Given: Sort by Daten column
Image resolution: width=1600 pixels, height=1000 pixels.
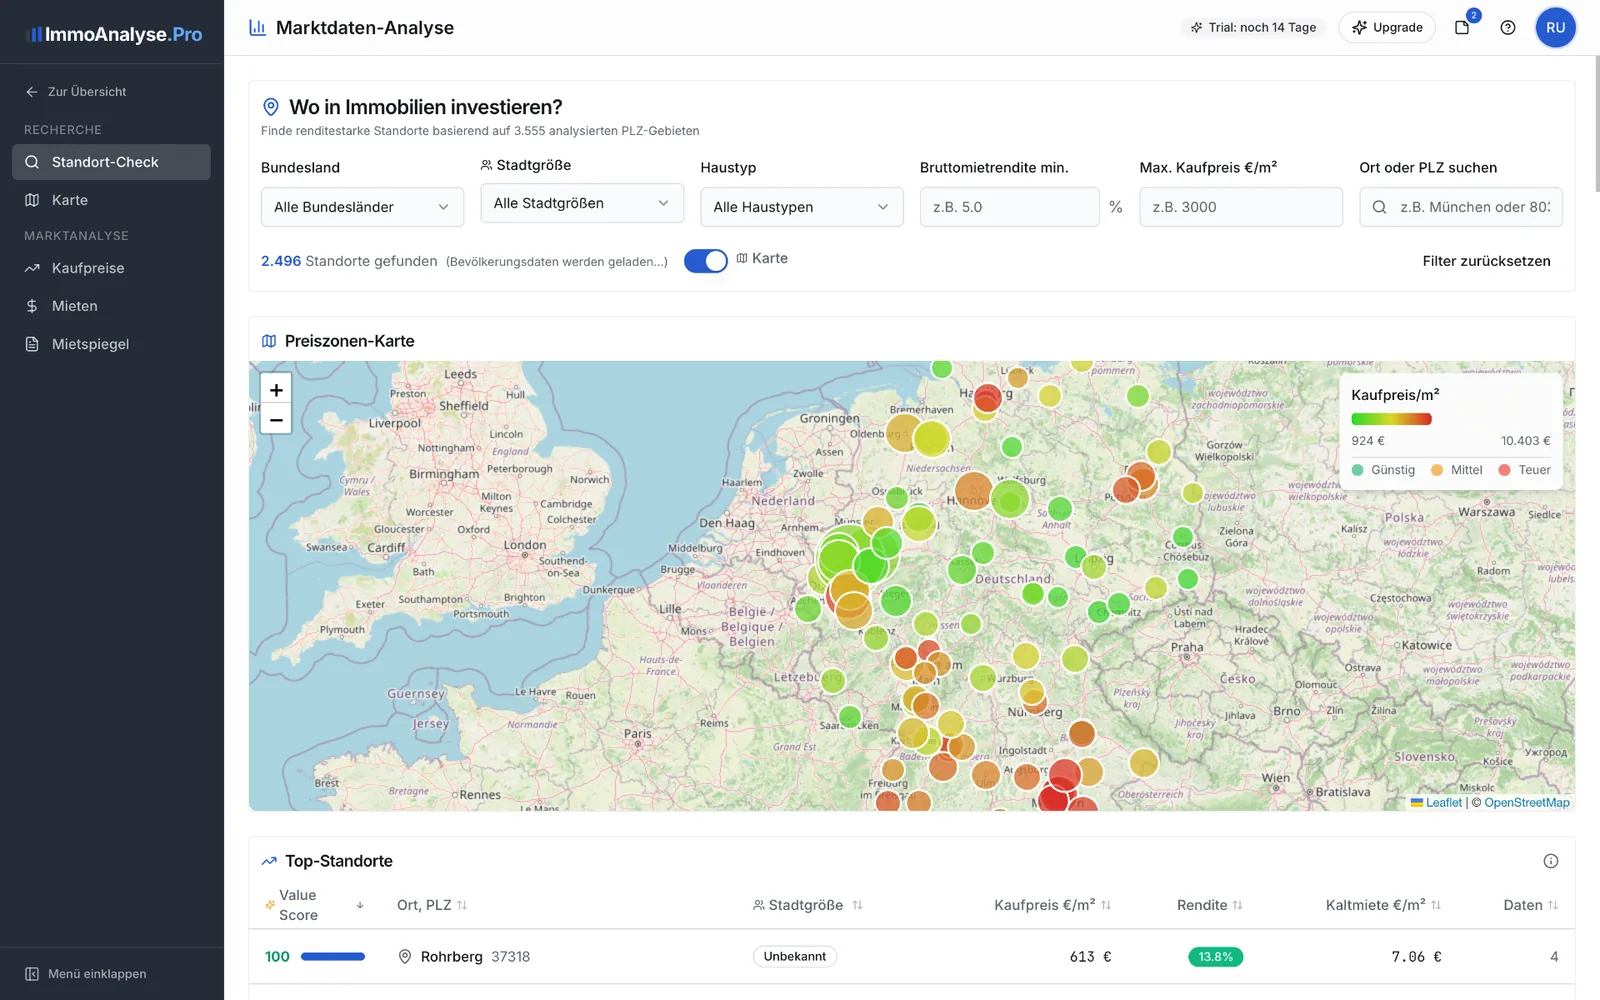Looking at the screenshot, I should coord(1531,905).
